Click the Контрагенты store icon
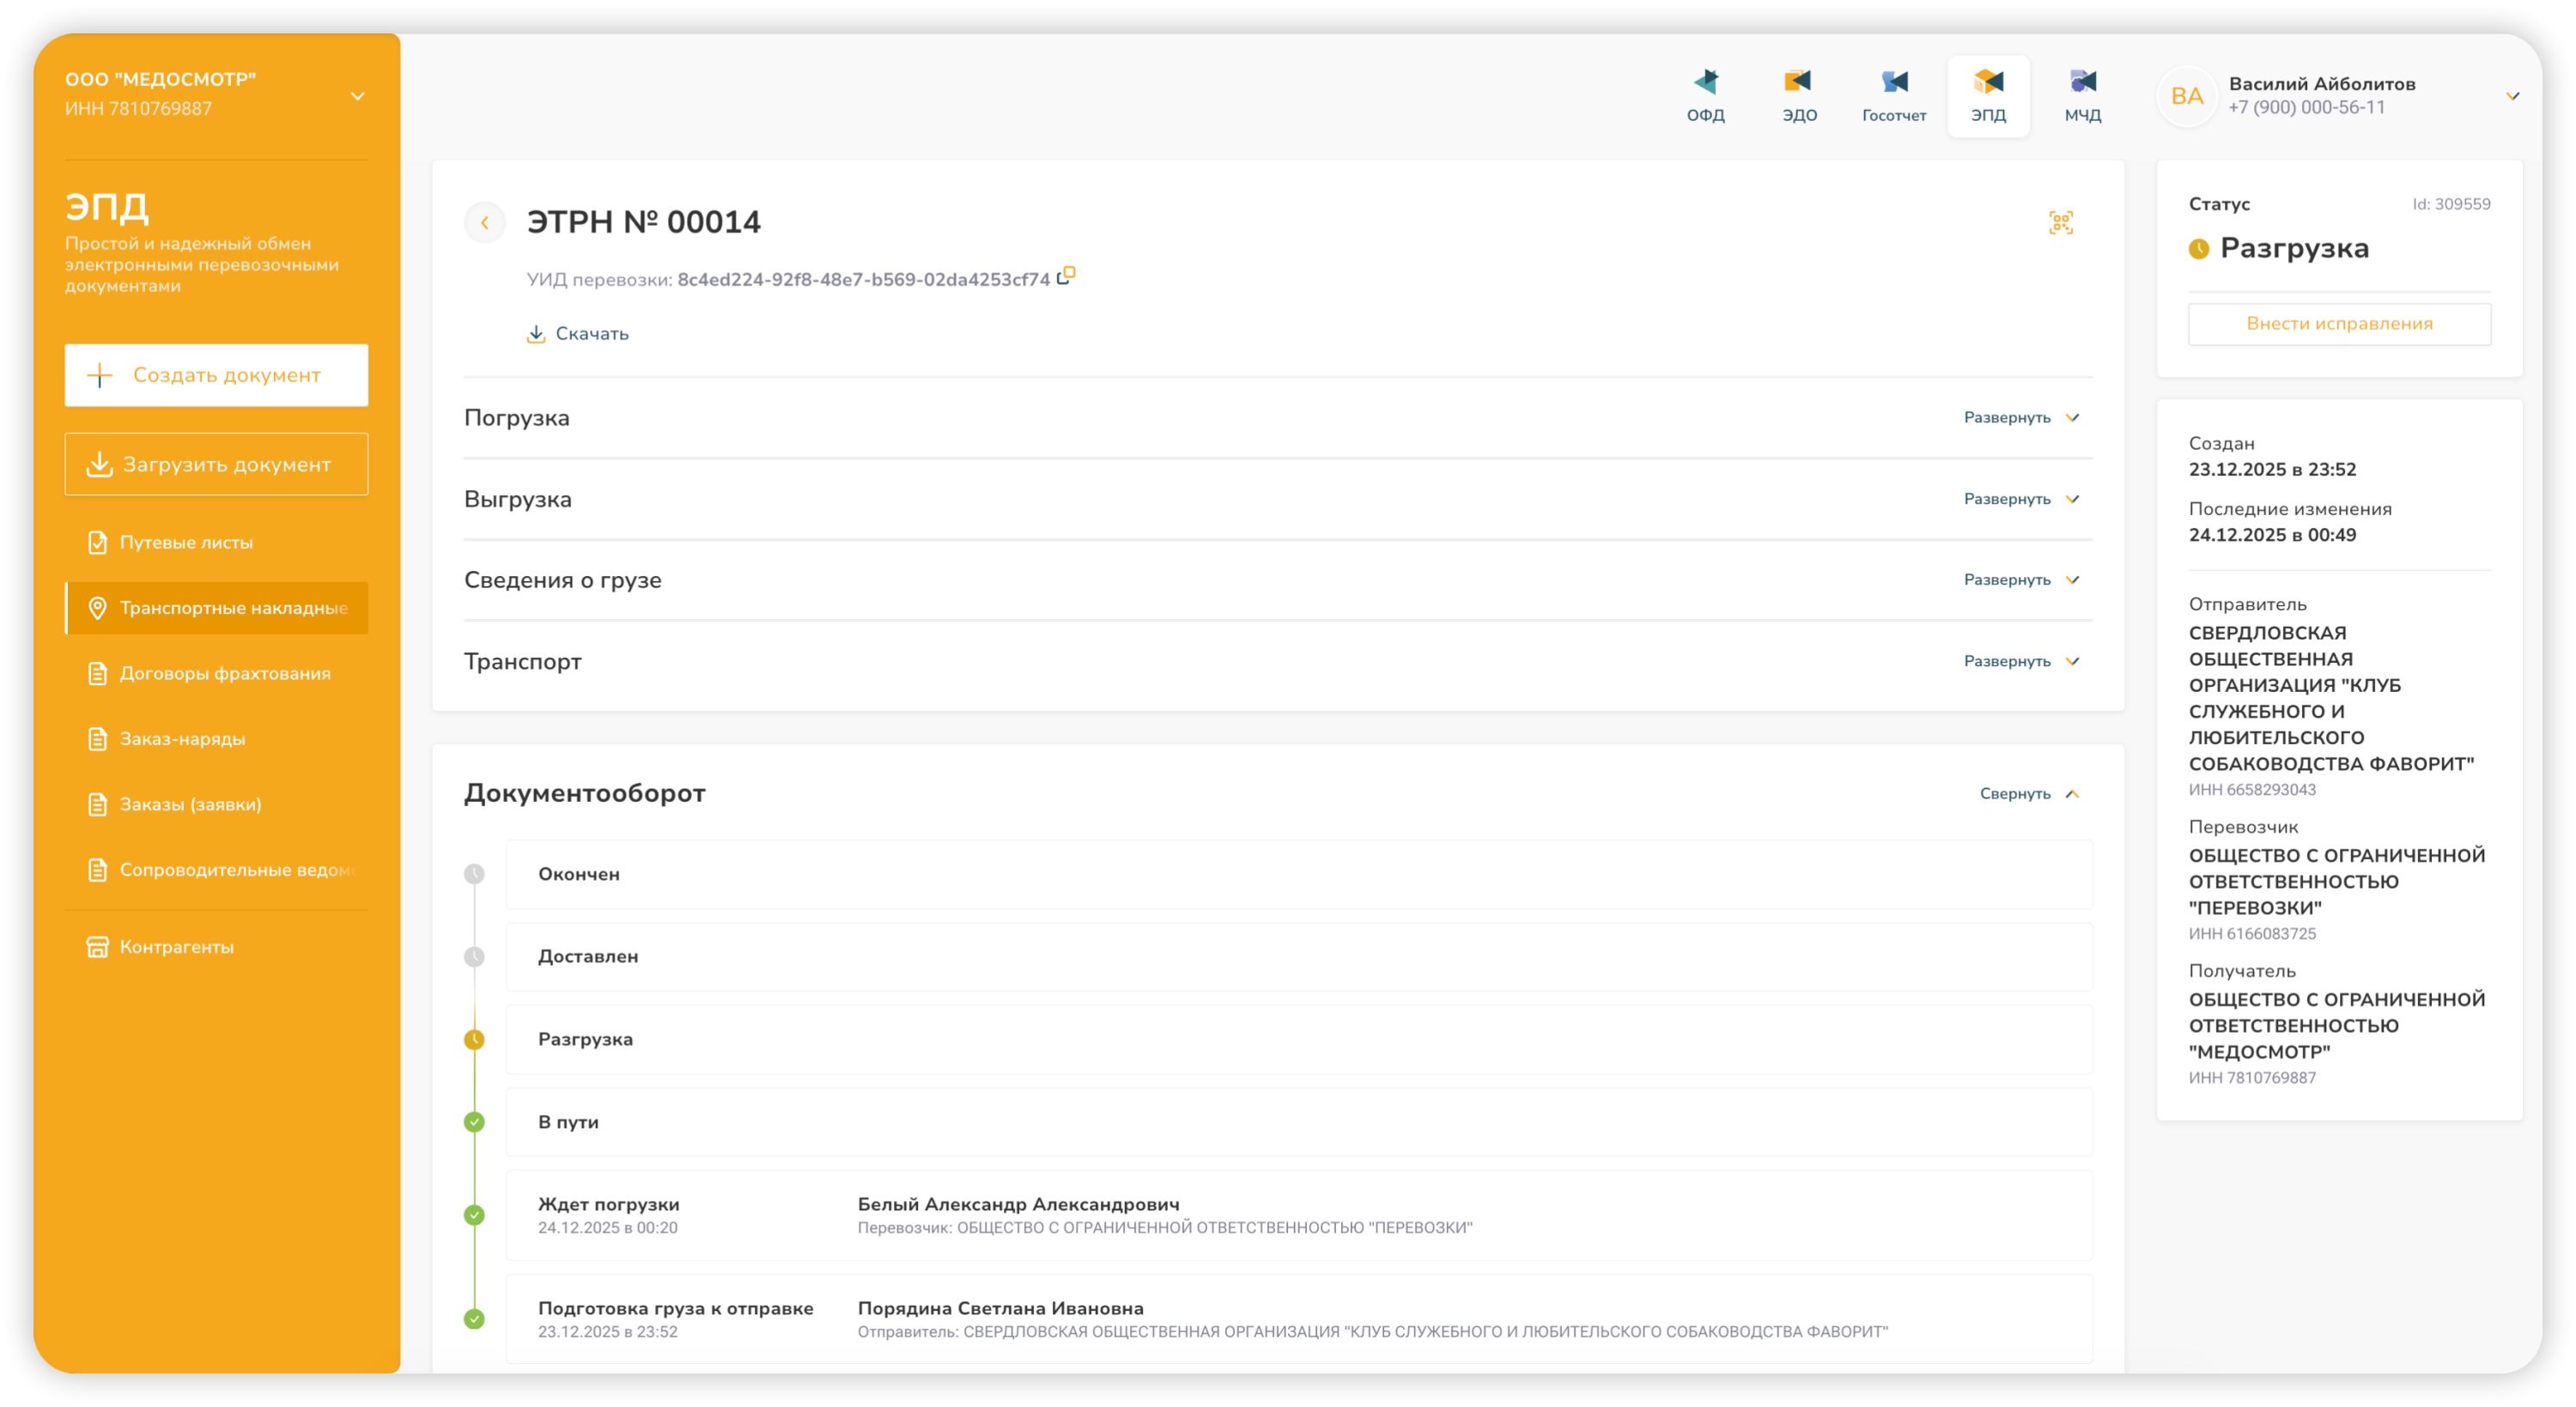 tap(97, 947)
